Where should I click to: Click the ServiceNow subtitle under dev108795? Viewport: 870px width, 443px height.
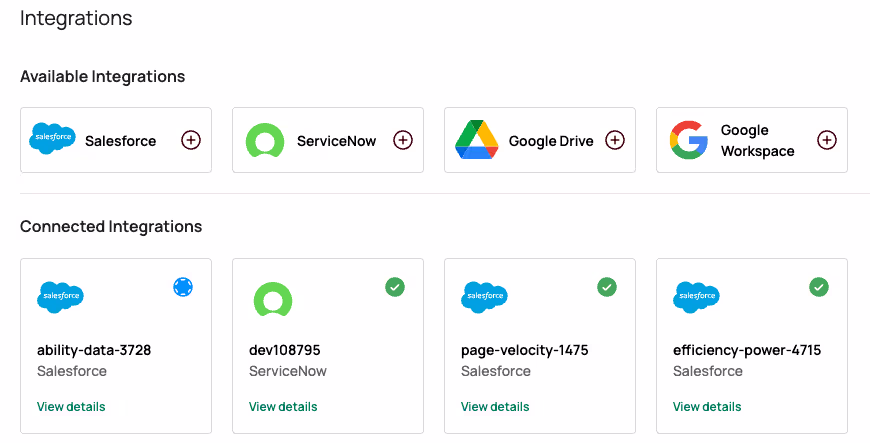(287, 371)
